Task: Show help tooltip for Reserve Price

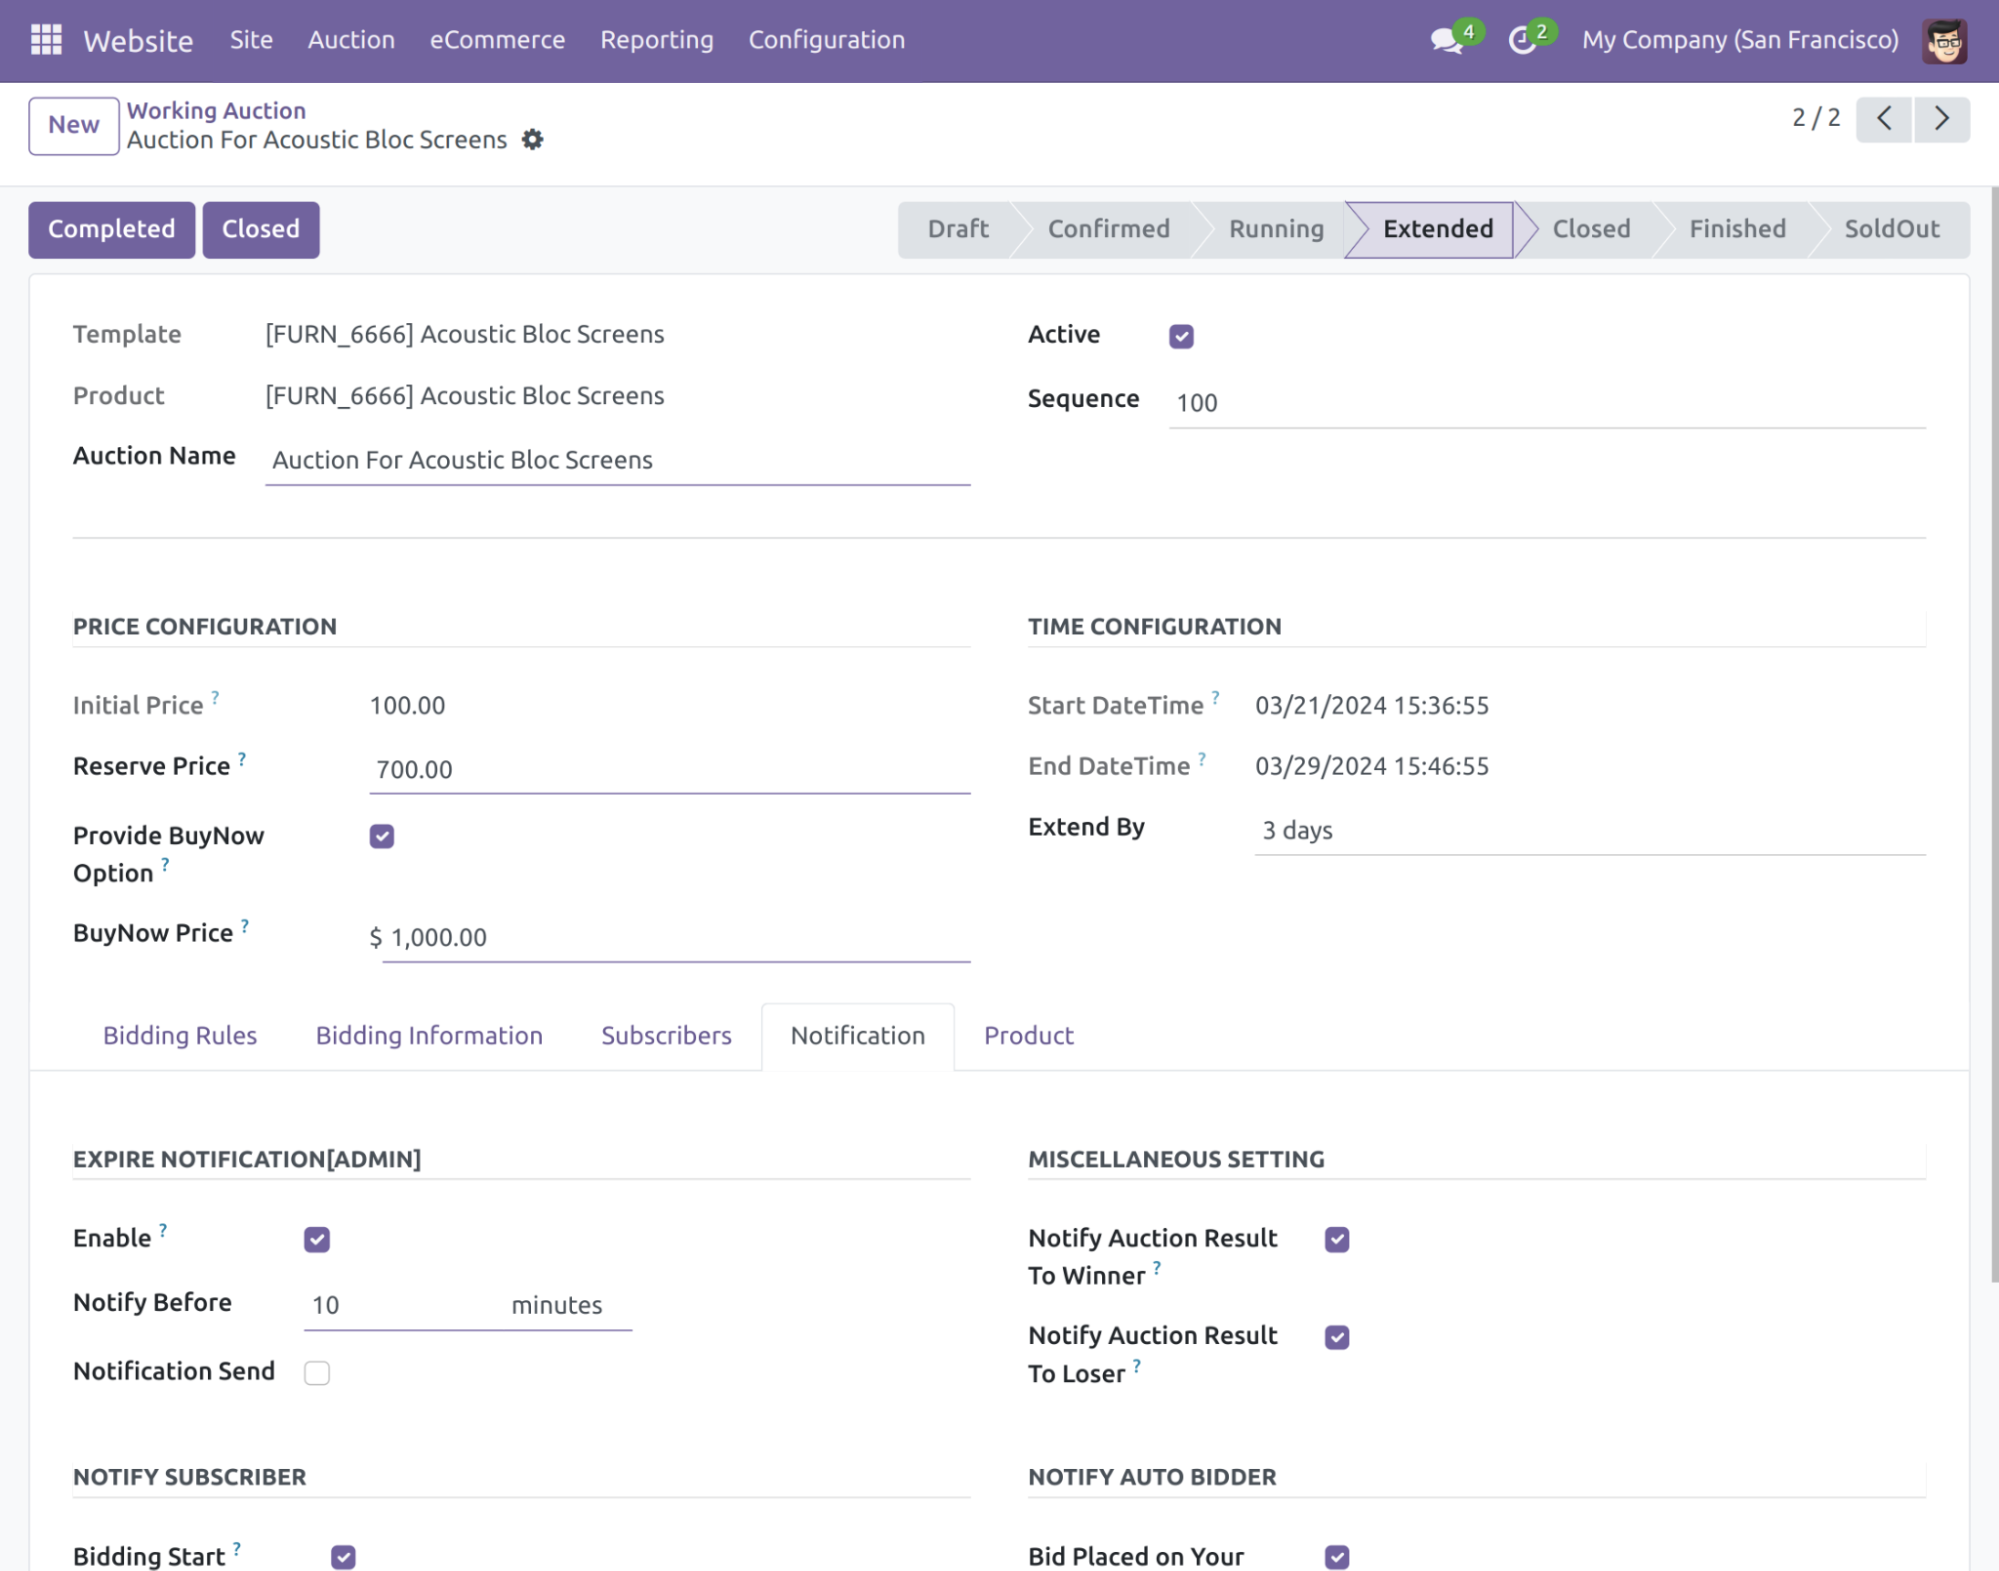Action: (x=242, y=758)
